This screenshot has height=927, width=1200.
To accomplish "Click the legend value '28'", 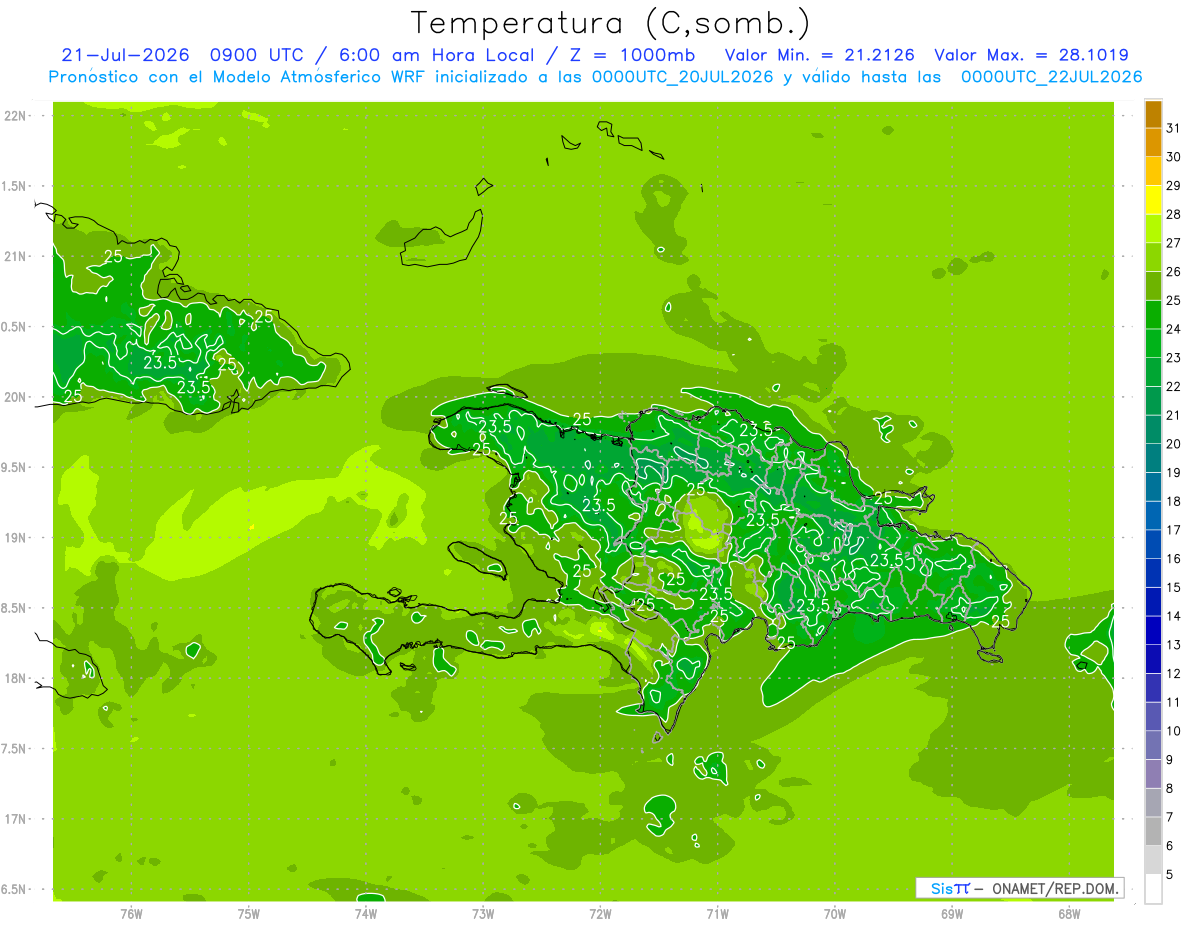I will (x=1174, y=215).
